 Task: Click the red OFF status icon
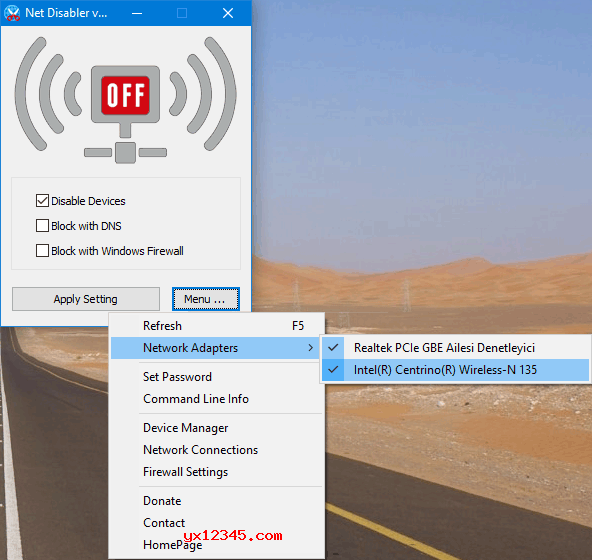pos(125,95)
